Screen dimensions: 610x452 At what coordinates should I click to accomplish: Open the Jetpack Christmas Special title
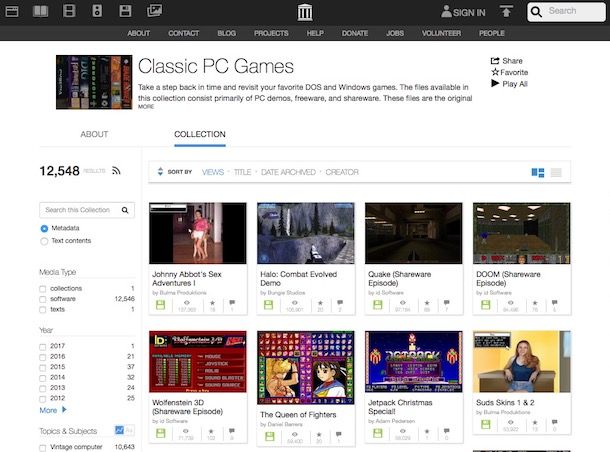[x=400, y=407]
